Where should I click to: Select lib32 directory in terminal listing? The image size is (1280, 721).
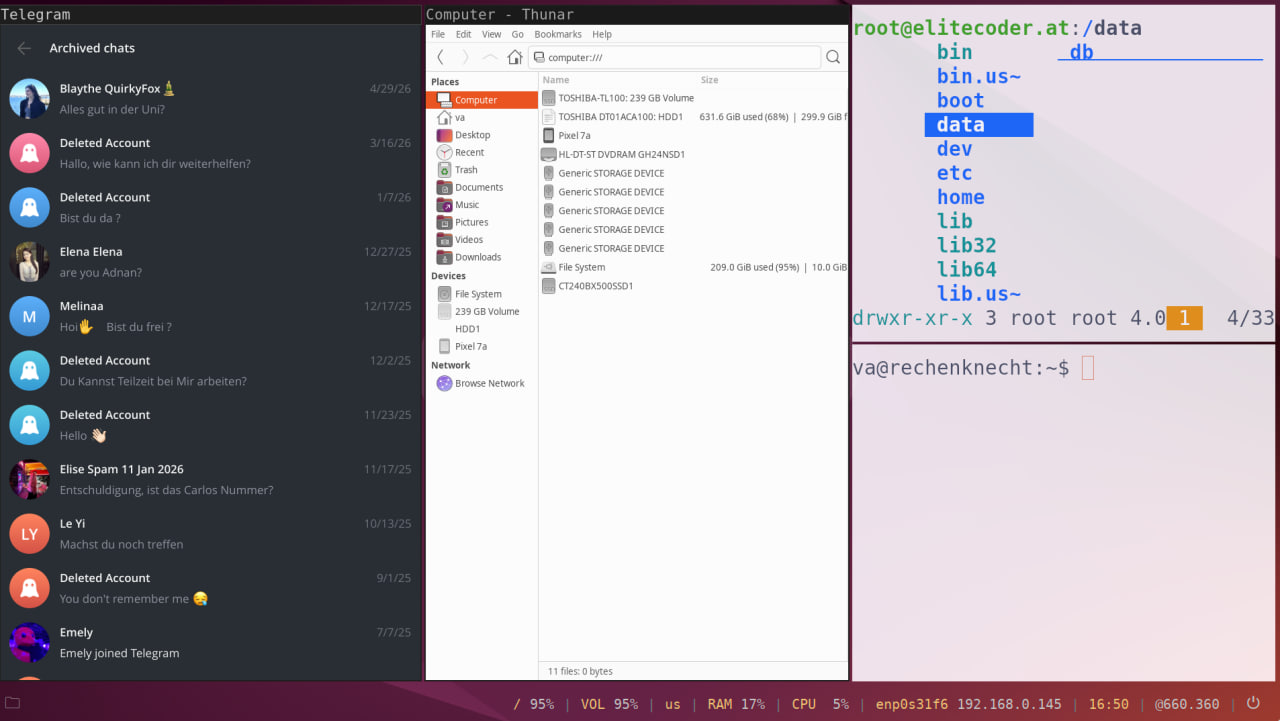click(x=967, y=245)
